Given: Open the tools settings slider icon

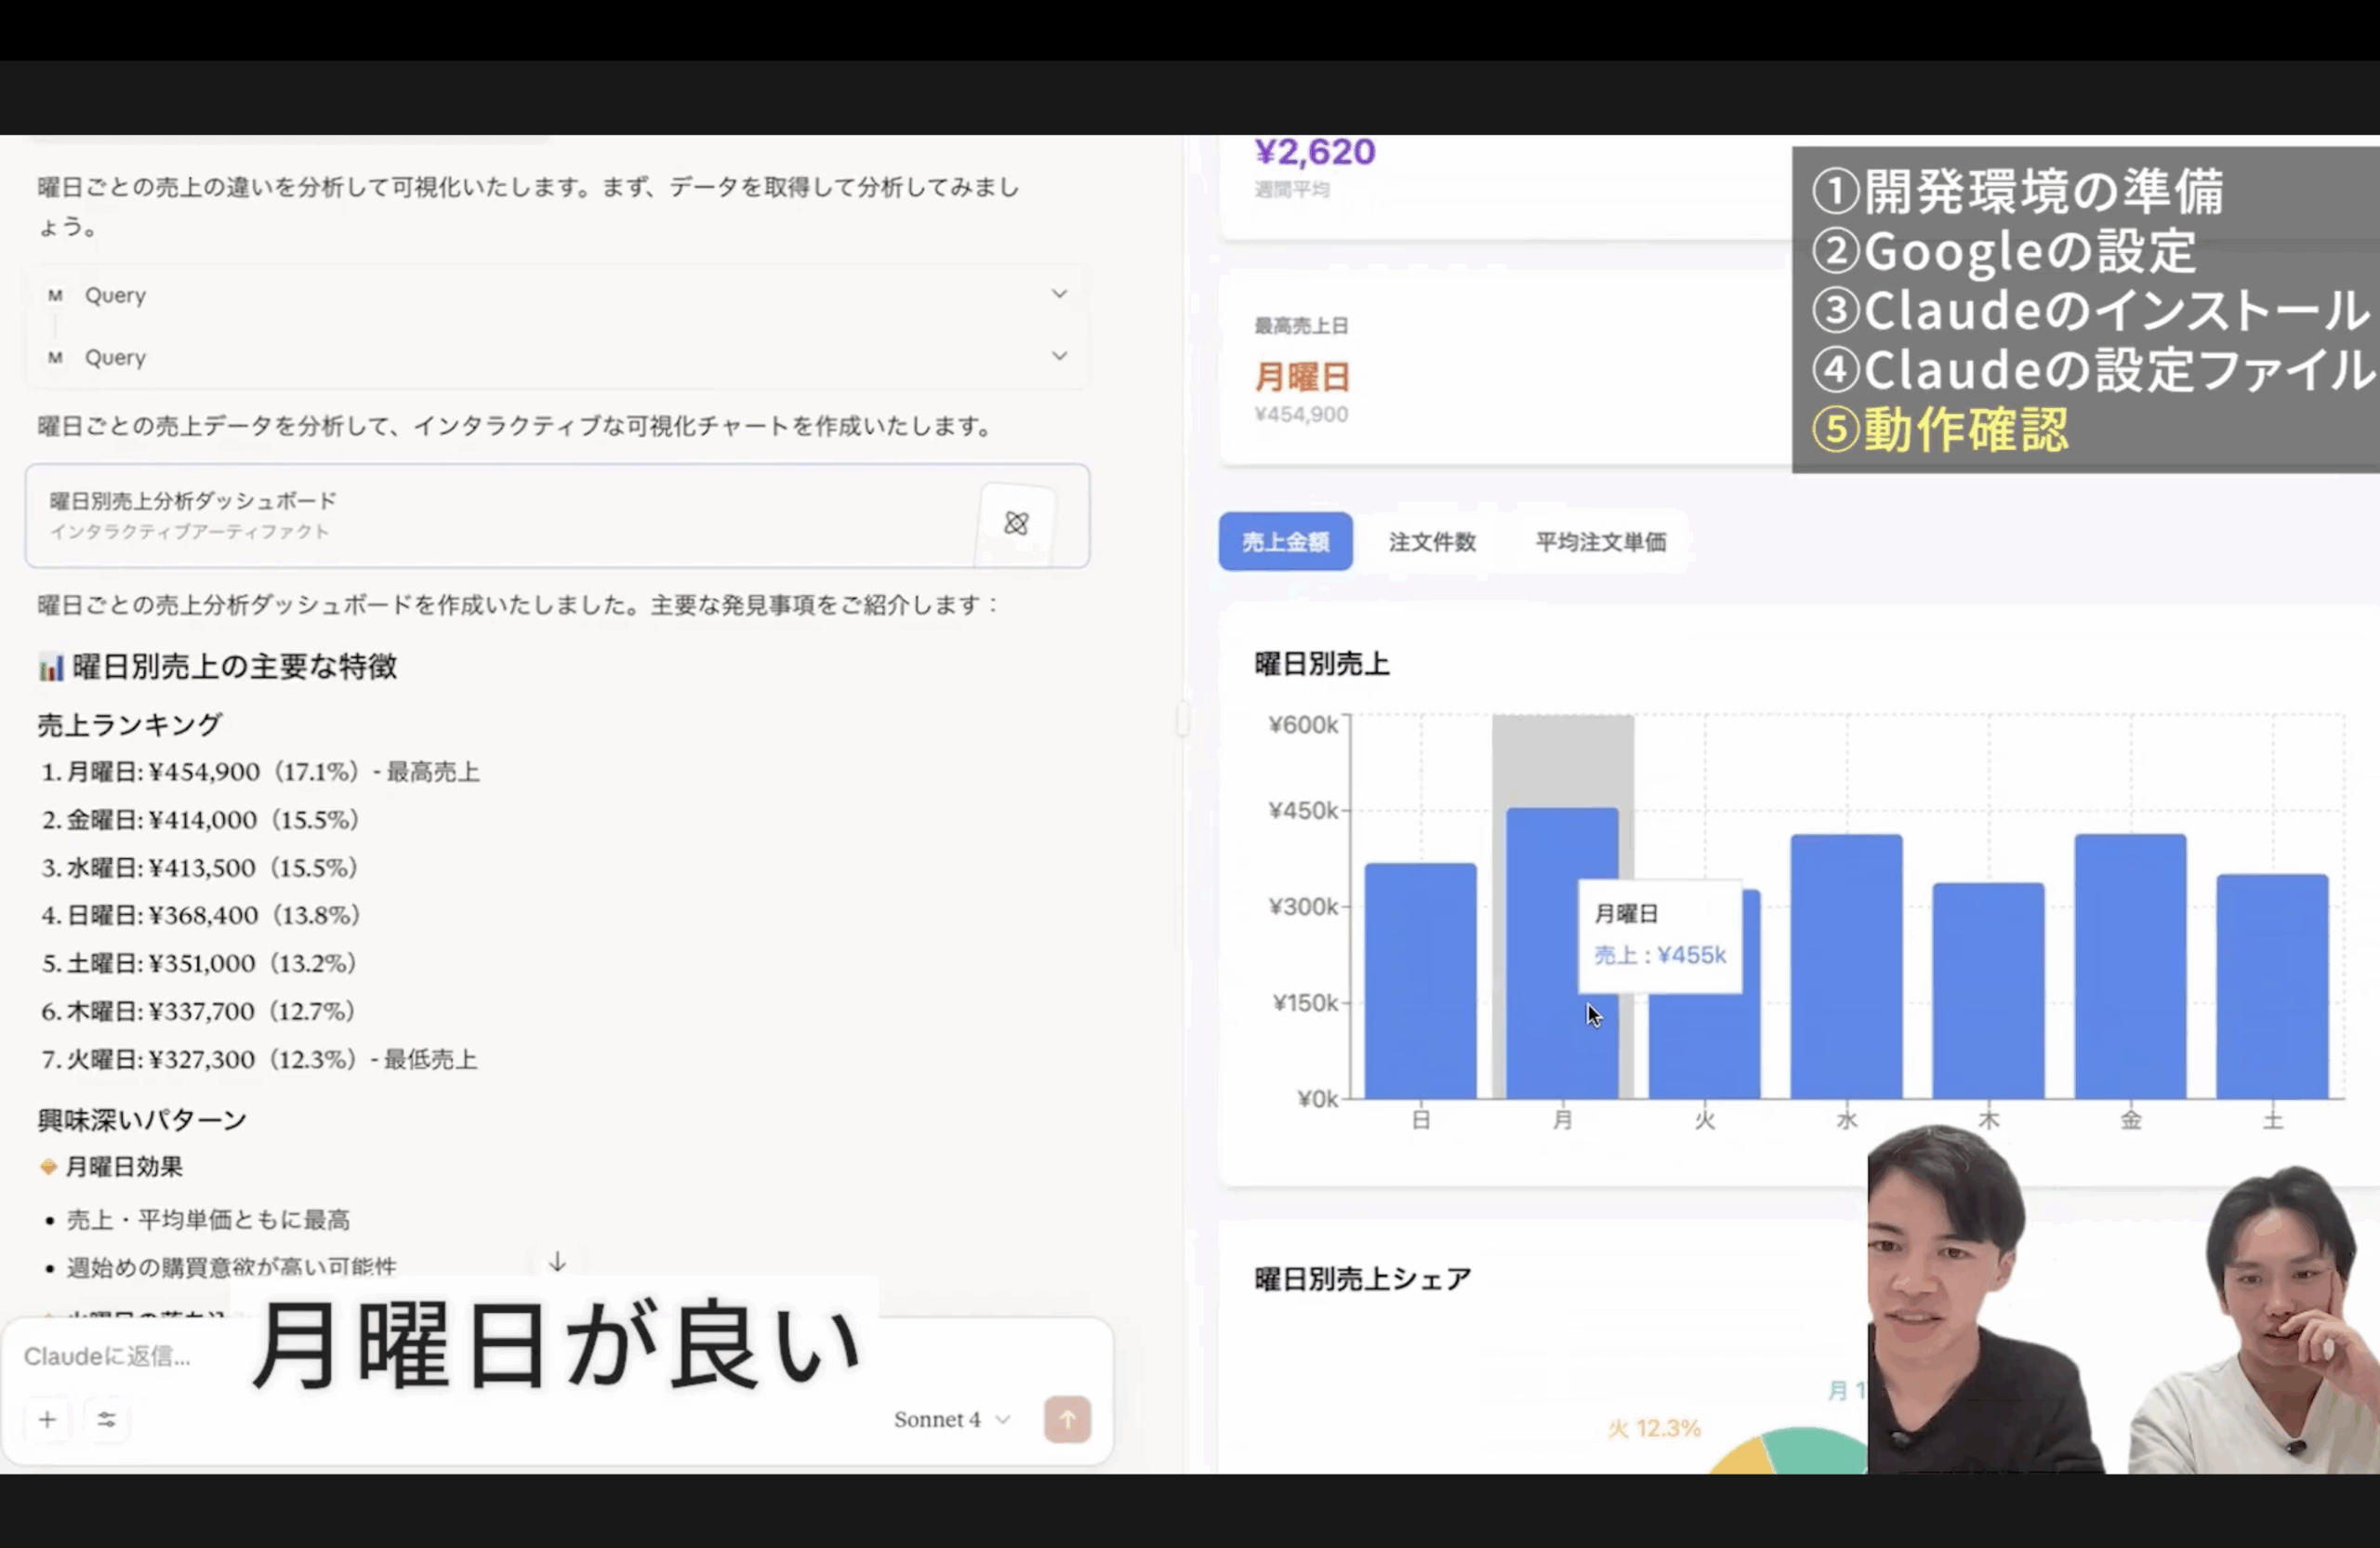Looking at the screenshot, I should click(x=106, y=1419).
